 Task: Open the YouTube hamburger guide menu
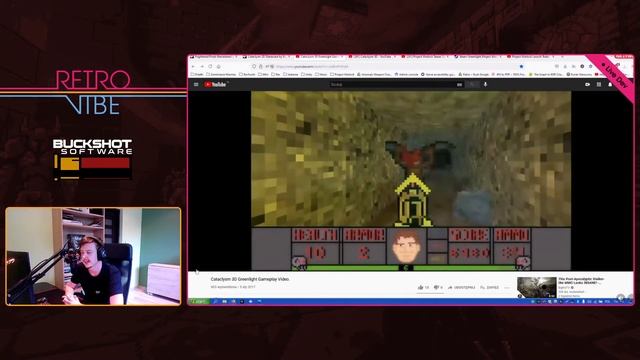coord(196,84)
